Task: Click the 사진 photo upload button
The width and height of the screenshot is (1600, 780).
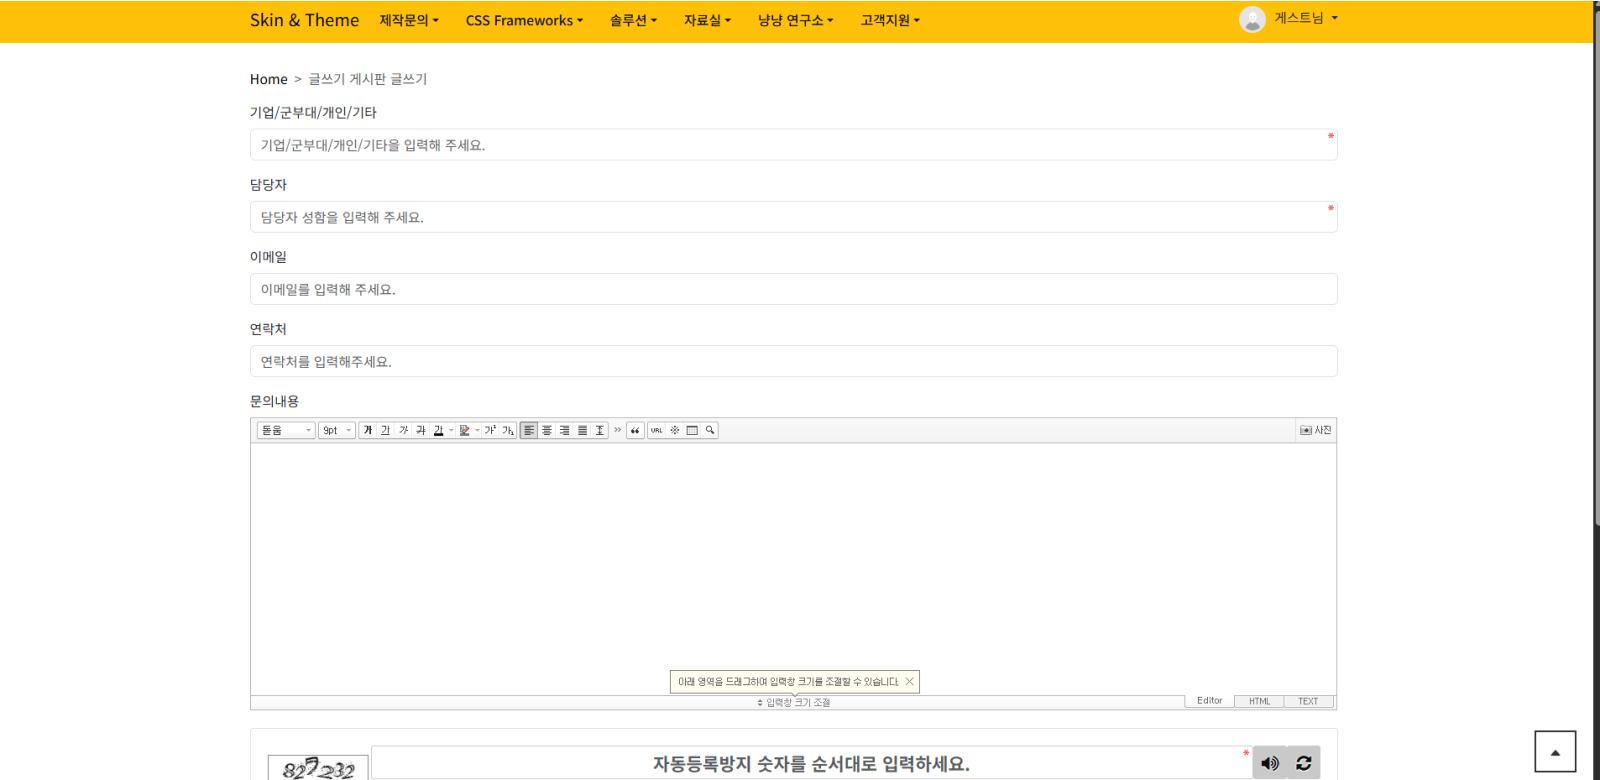Action: (x=1315, y=430)
